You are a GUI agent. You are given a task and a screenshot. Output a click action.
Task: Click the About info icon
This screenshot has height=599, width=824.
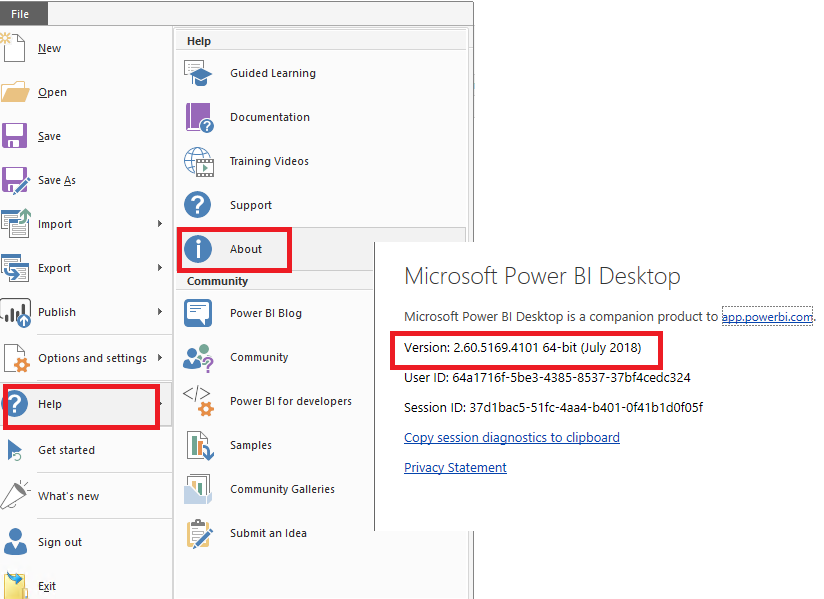click(198, 249)
